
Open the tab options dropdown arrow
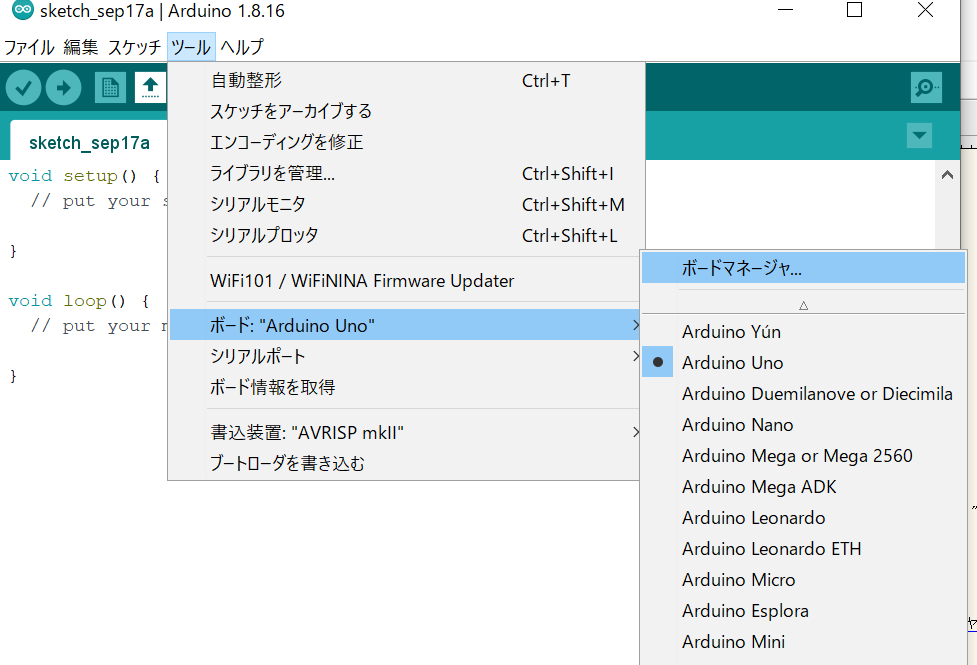tap(919, 135)
